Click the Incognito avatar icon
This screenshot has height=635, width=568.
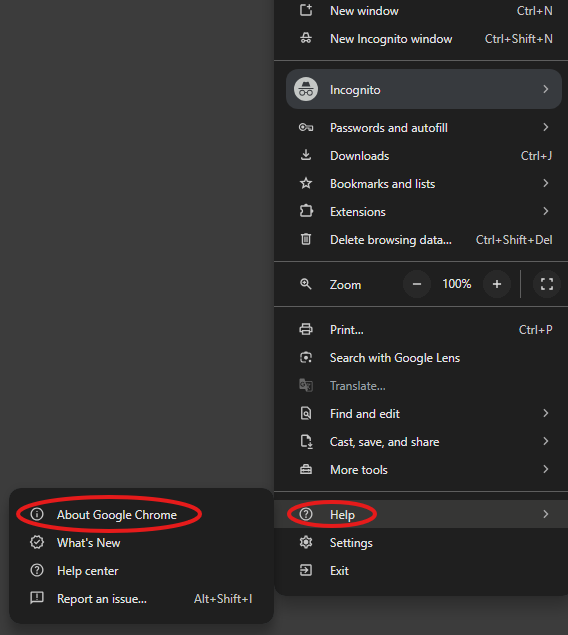(x=306, y=89)
